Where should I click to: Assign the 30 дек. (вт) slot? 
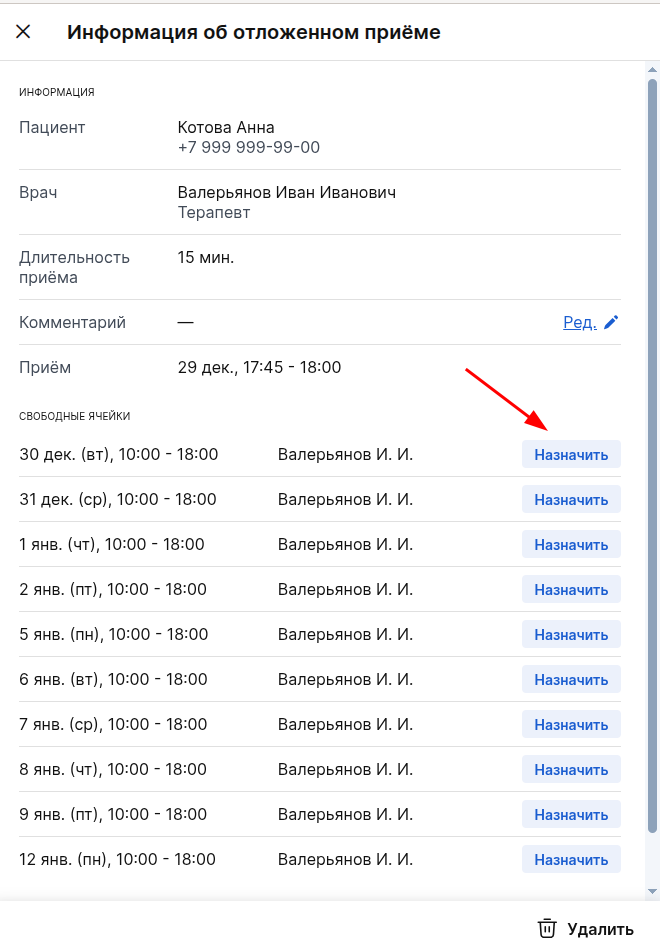(571, 455)
